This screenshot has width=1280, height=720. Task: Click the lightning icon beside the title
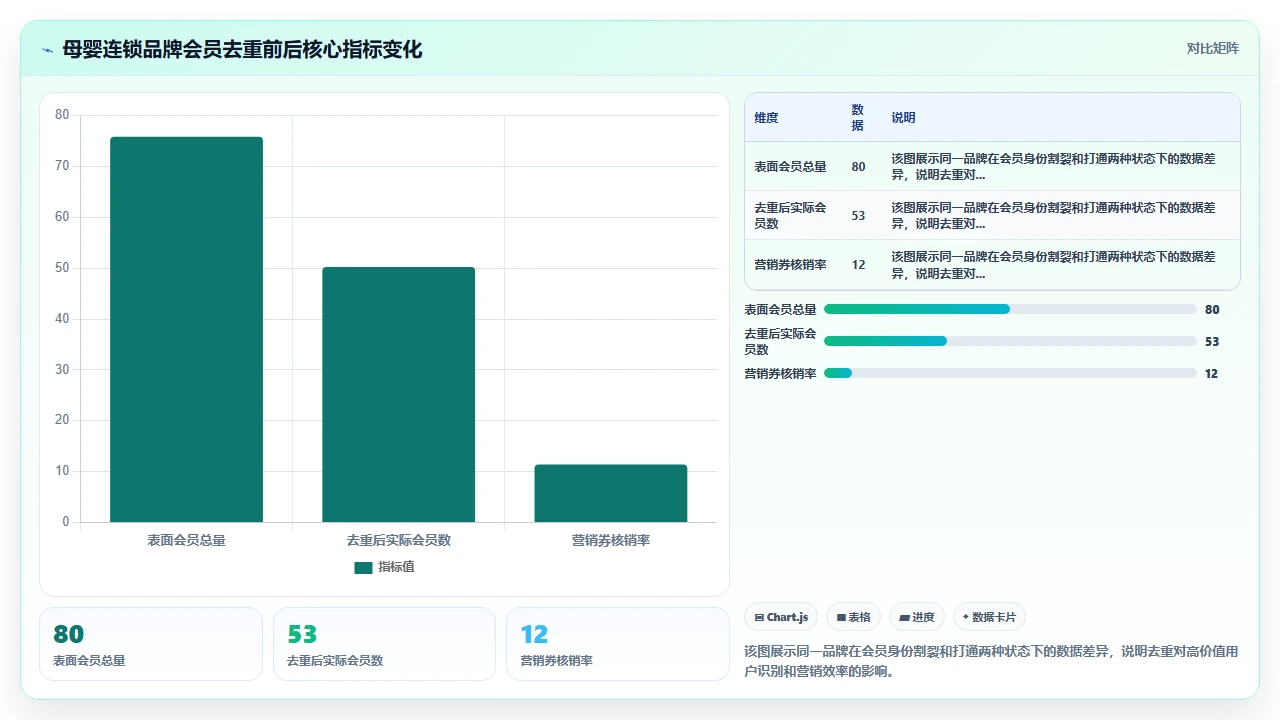(48, 50)
